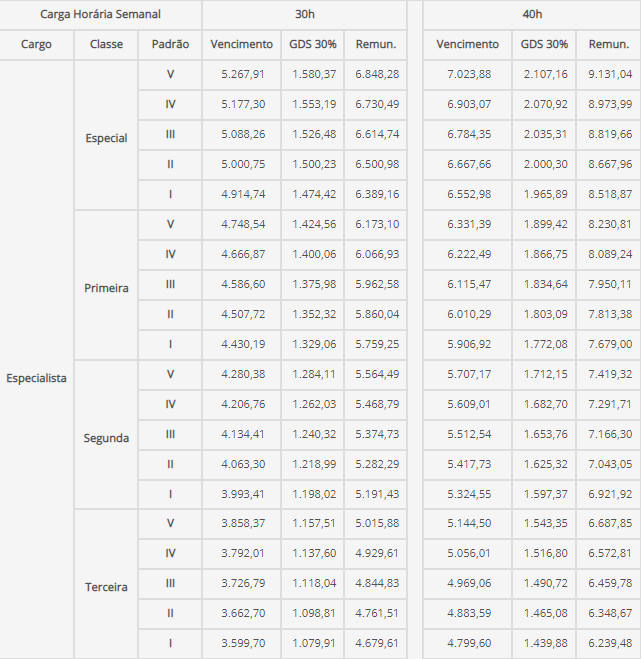This screenshot has width=641, height=659.
Task: Click the Classe column header
Action: [x=106, y=44]
